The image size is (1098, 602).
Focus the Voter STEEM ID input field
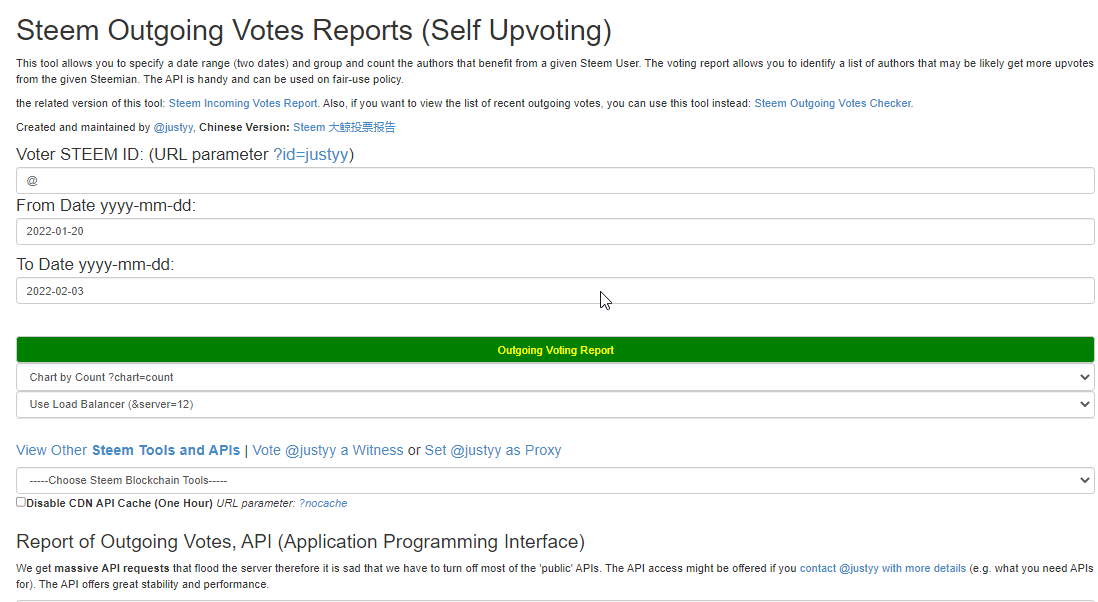pyautogui.click(x=555, y=181)
